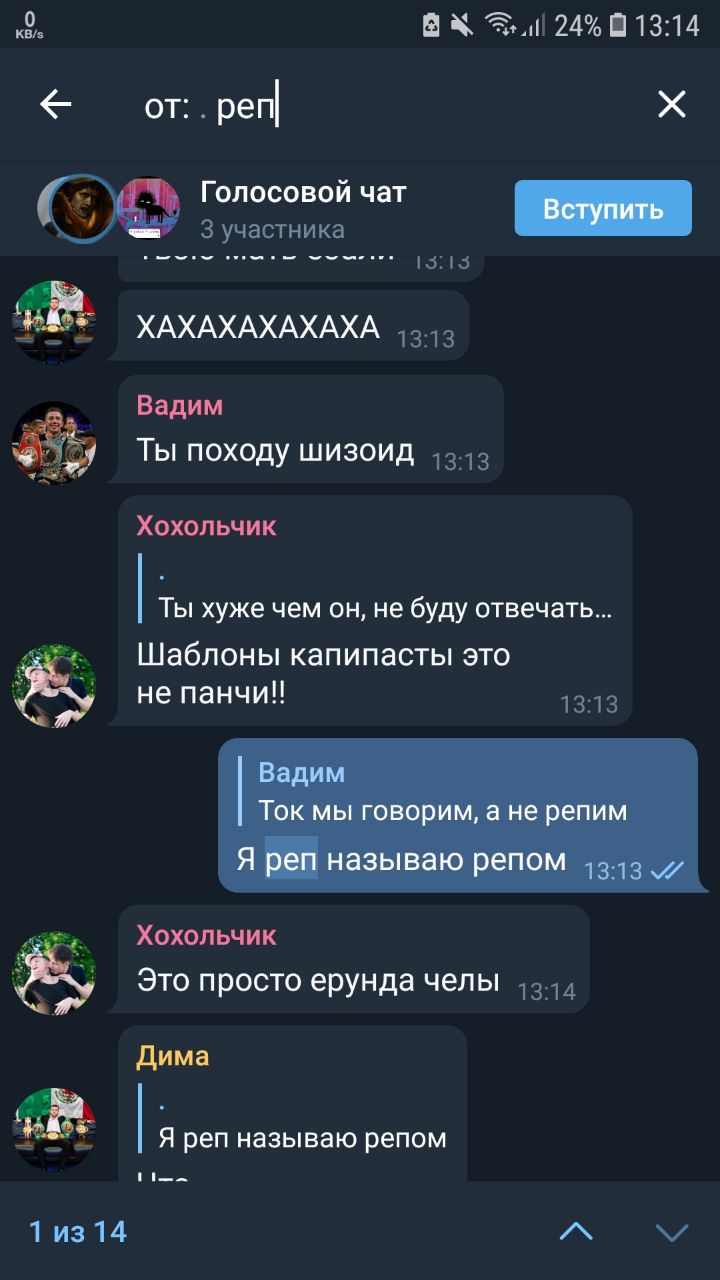Open the quoted Вадим reply 'Ток мы говорим'
Viewport: 720px width, 1280px height.
click(x=443, y=792)
